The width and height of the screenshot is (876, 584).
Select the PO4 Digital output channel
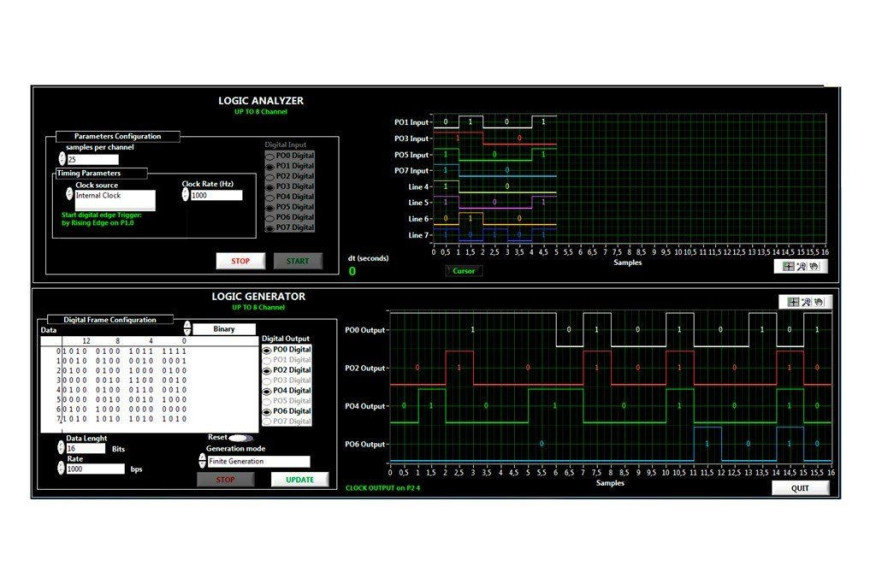(x=266, y=388)
